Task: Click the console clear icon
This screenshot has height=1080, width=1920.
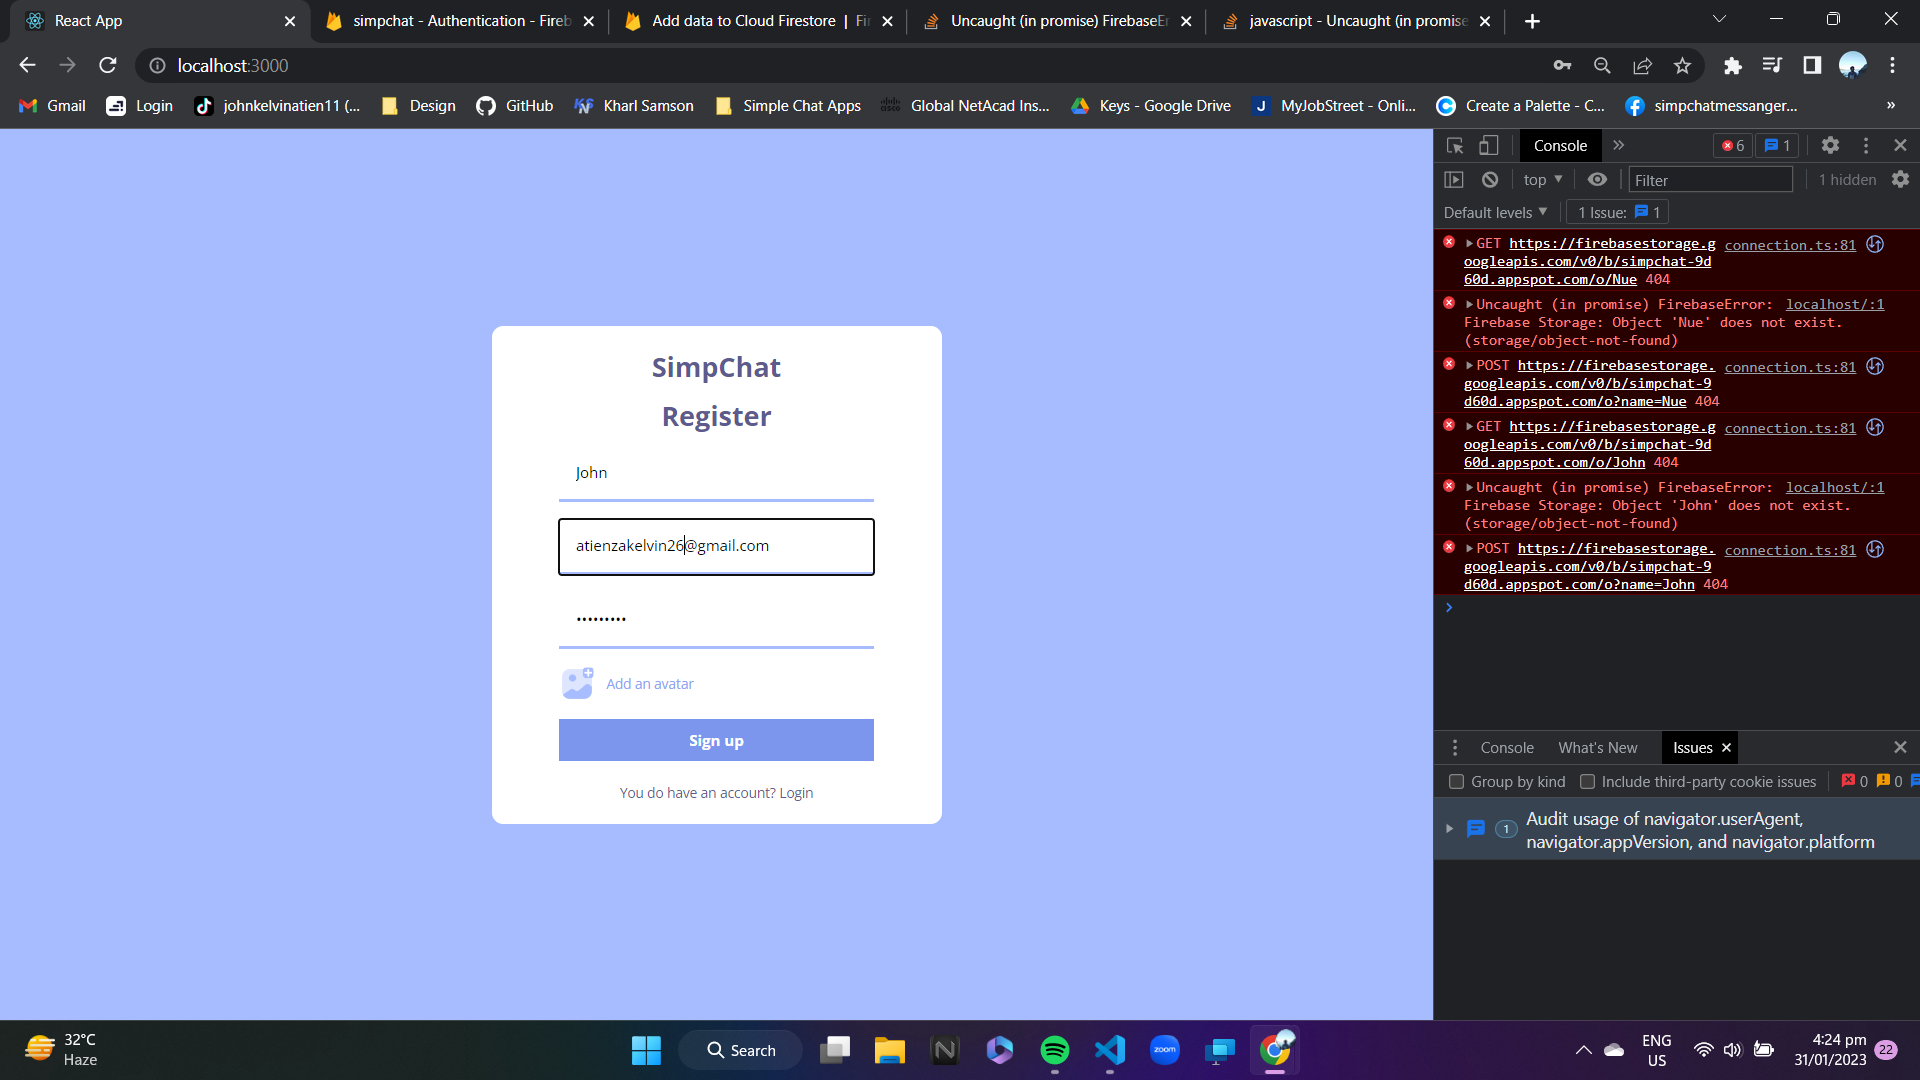Action: pos(1490,179)
